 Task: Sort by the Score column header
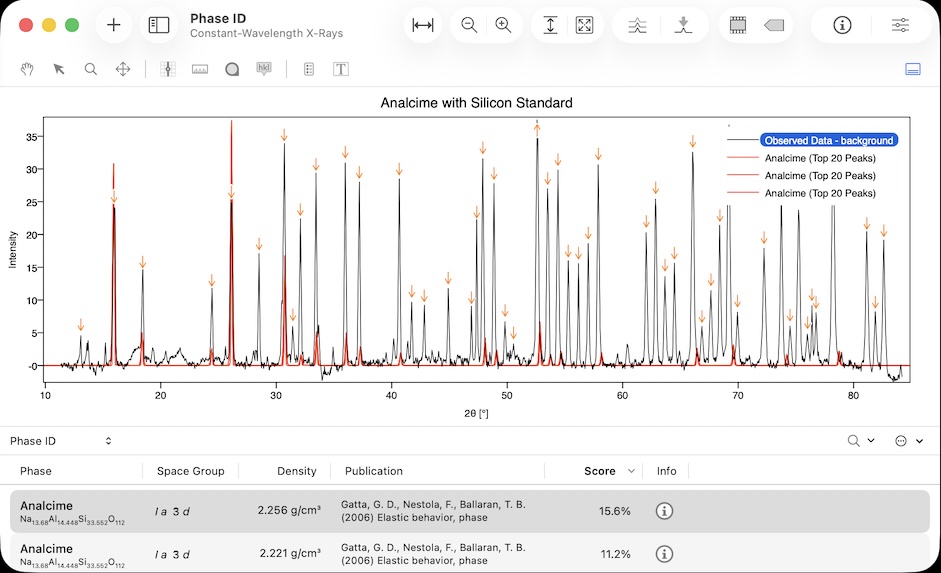tap(600, 471)
